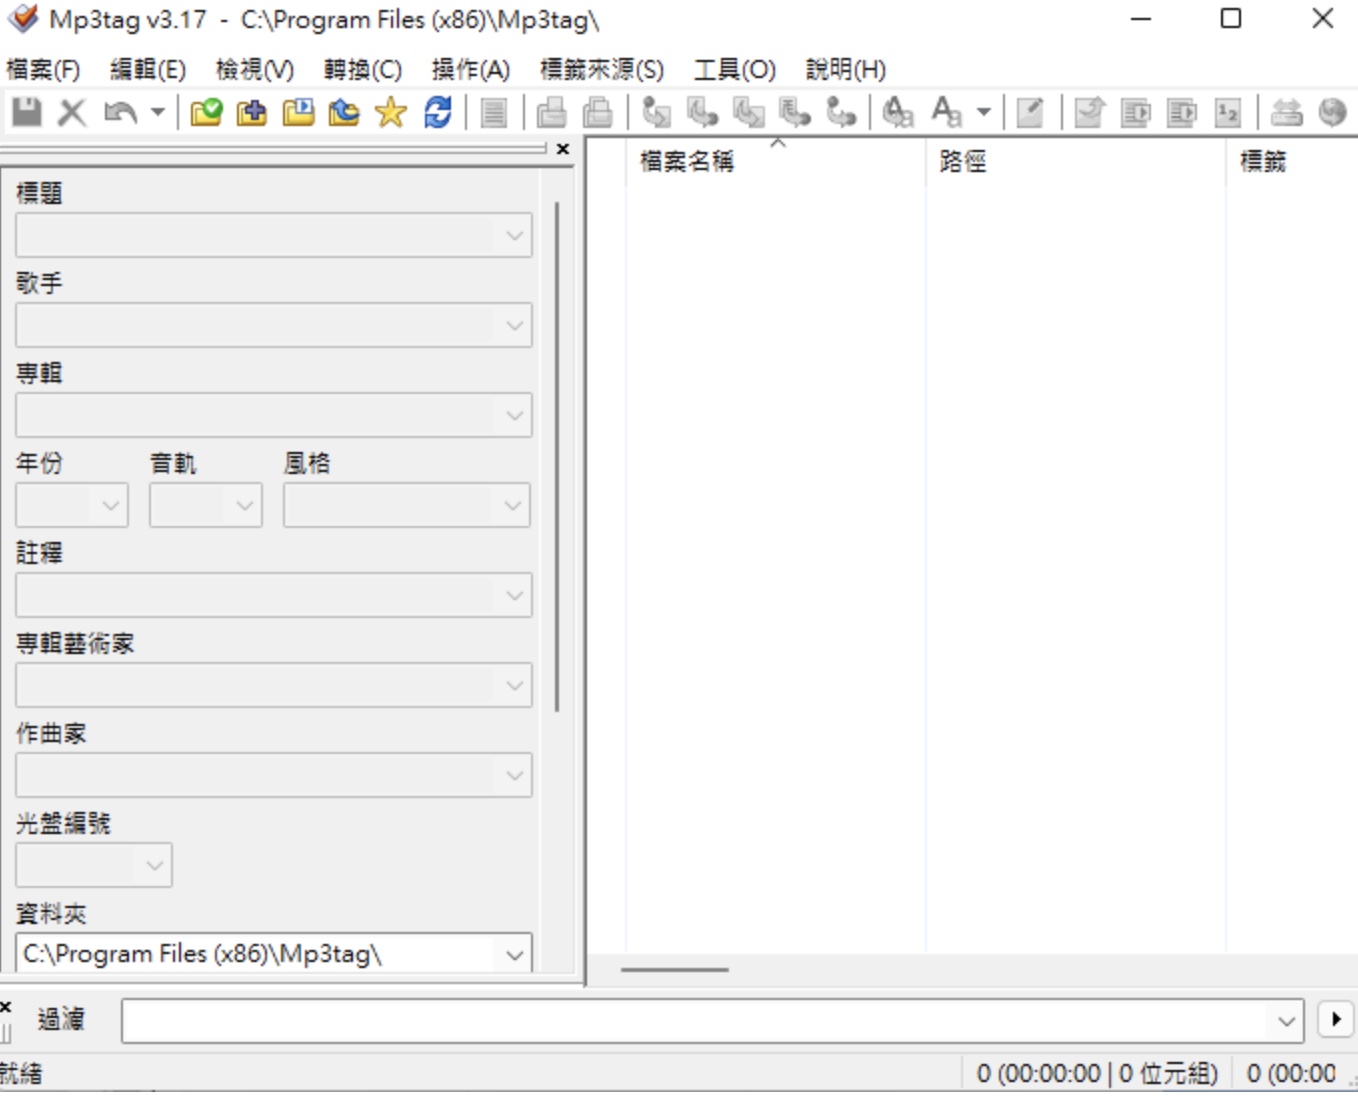Image resolution: width=1358 pixels, height=1106 pixels.
Task: Click the Export icon with curved arrow
Action: click(1089, 112)
